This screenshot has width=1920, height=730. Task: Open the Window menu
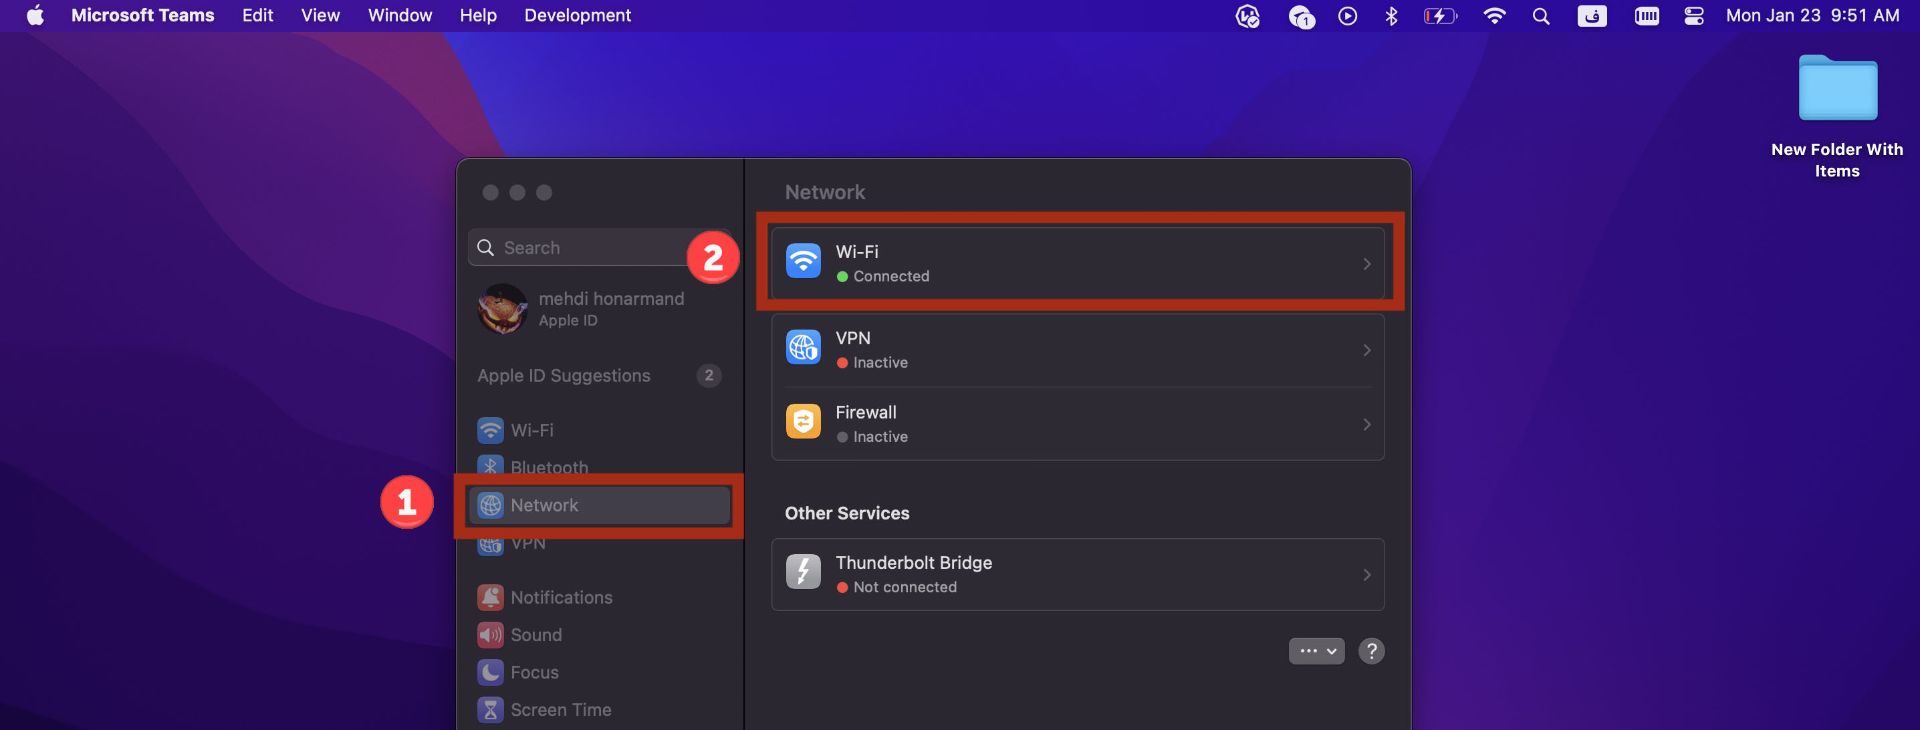pyautogui.click(x=400, y=16)
